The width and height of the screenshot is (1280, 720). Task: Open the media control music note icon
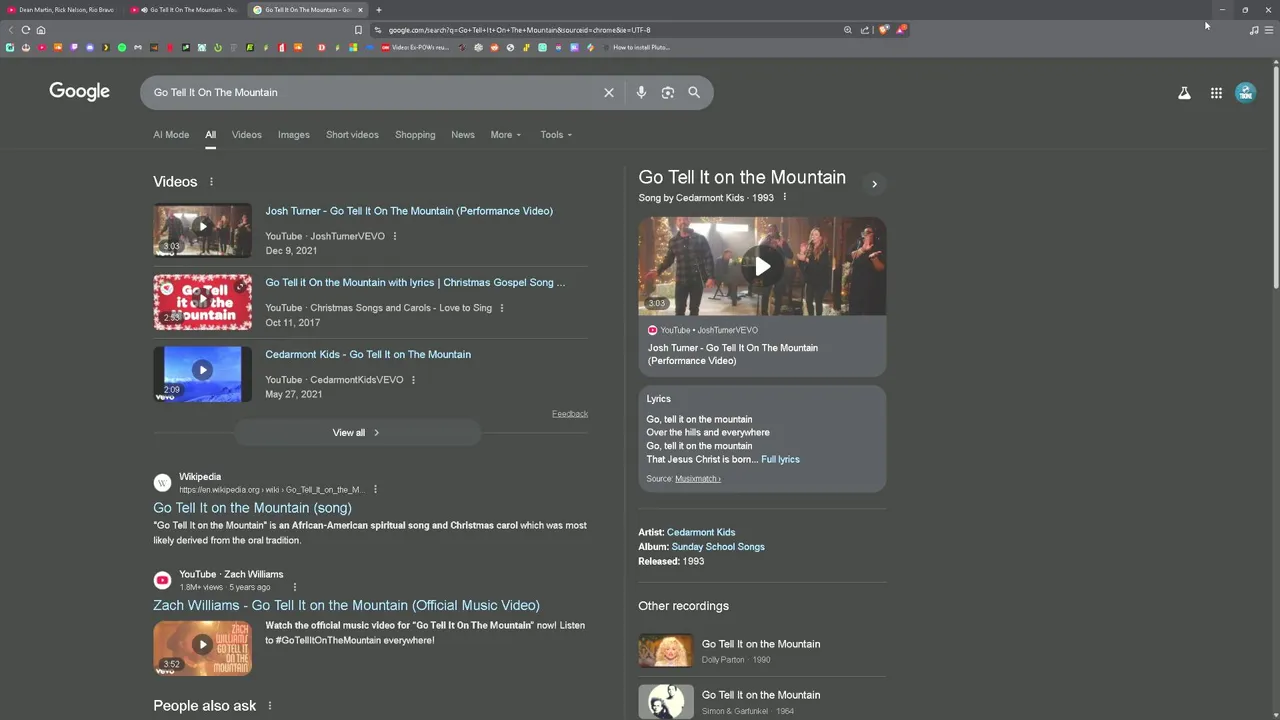pyautogui.click(x=1254, y=30)
